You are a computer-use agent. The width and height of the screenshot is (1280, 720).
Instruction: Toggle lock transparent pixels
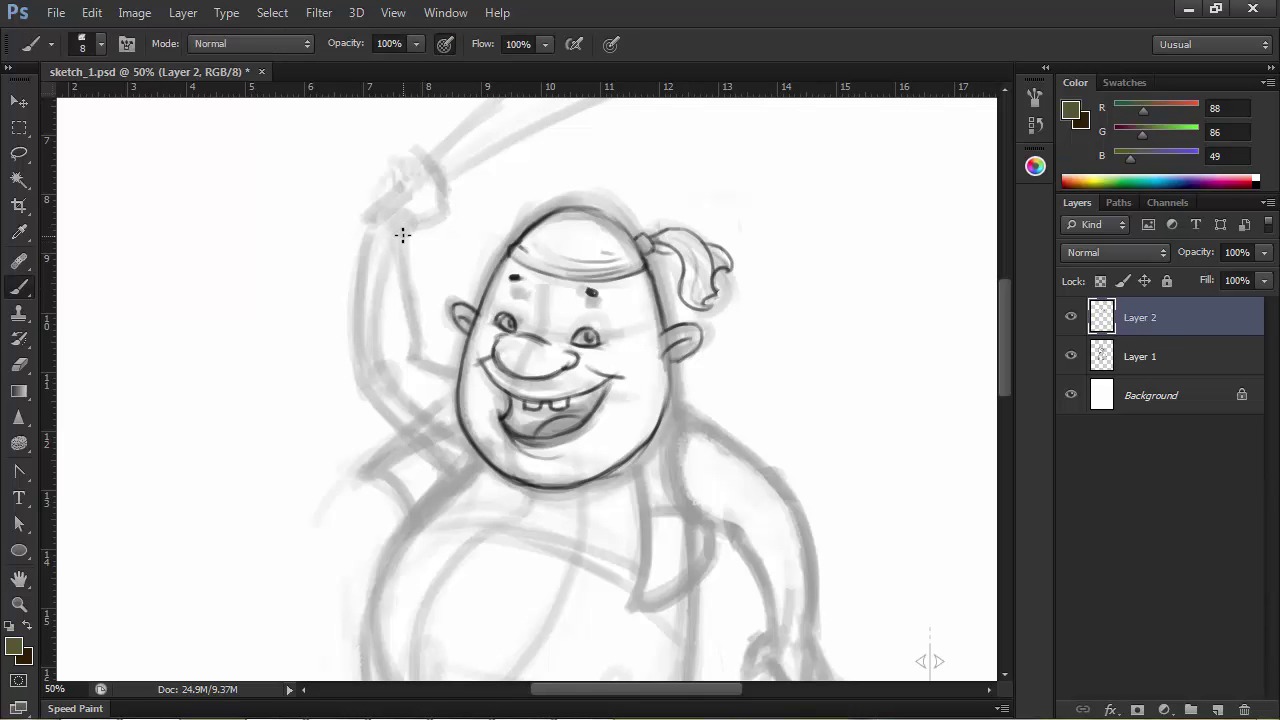pyautogui.click(x=1100, y=281)
